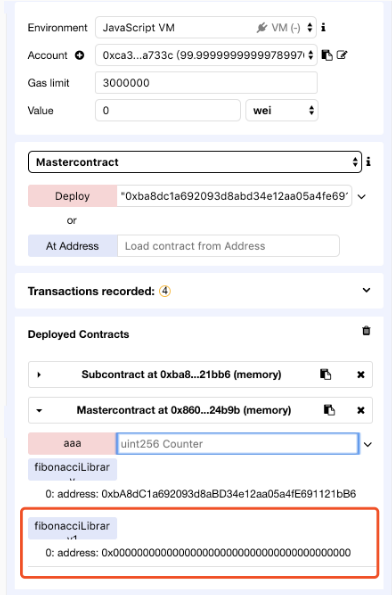
Task: Expand the Transactions recorded section
Action: pos(366,290)
